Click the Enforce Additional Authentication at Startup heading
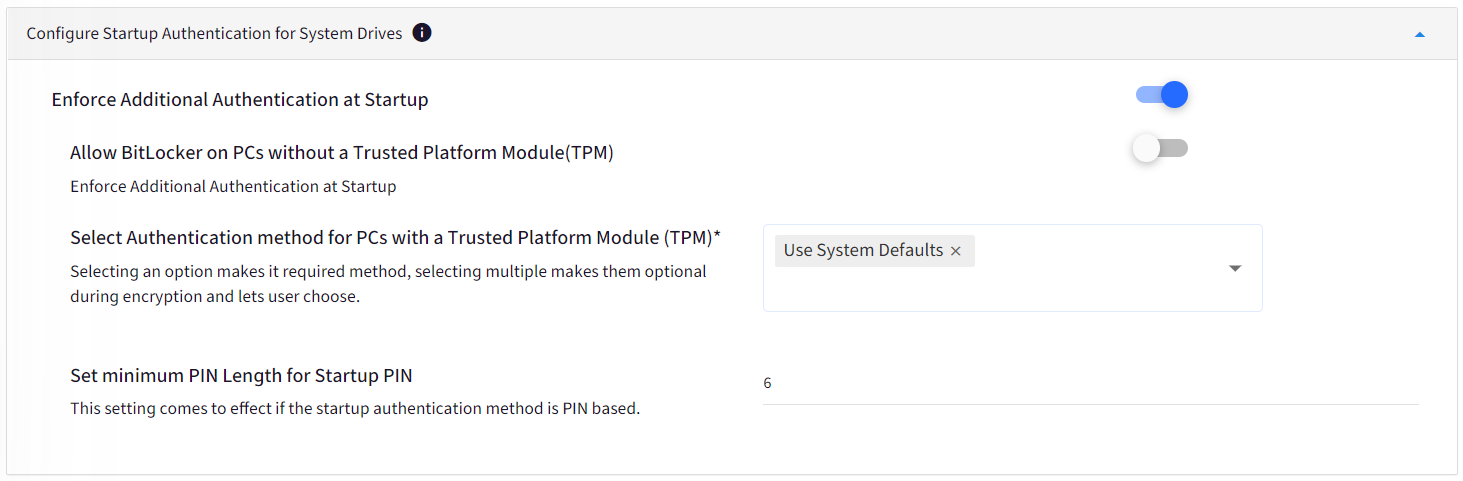 coord(240,100)
